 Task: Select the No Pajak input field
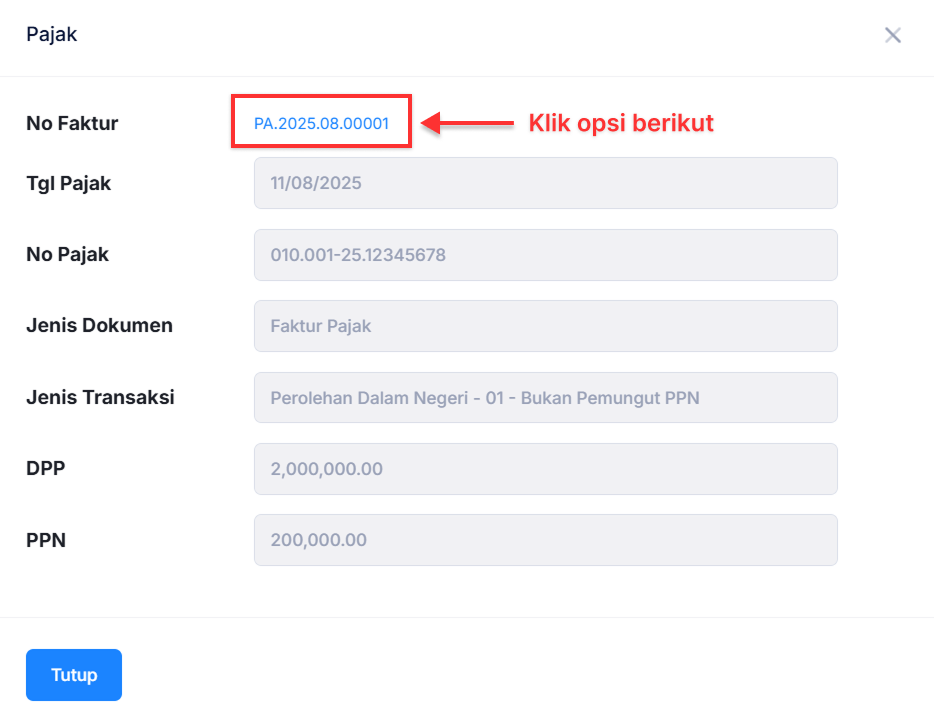pos(545,255)
